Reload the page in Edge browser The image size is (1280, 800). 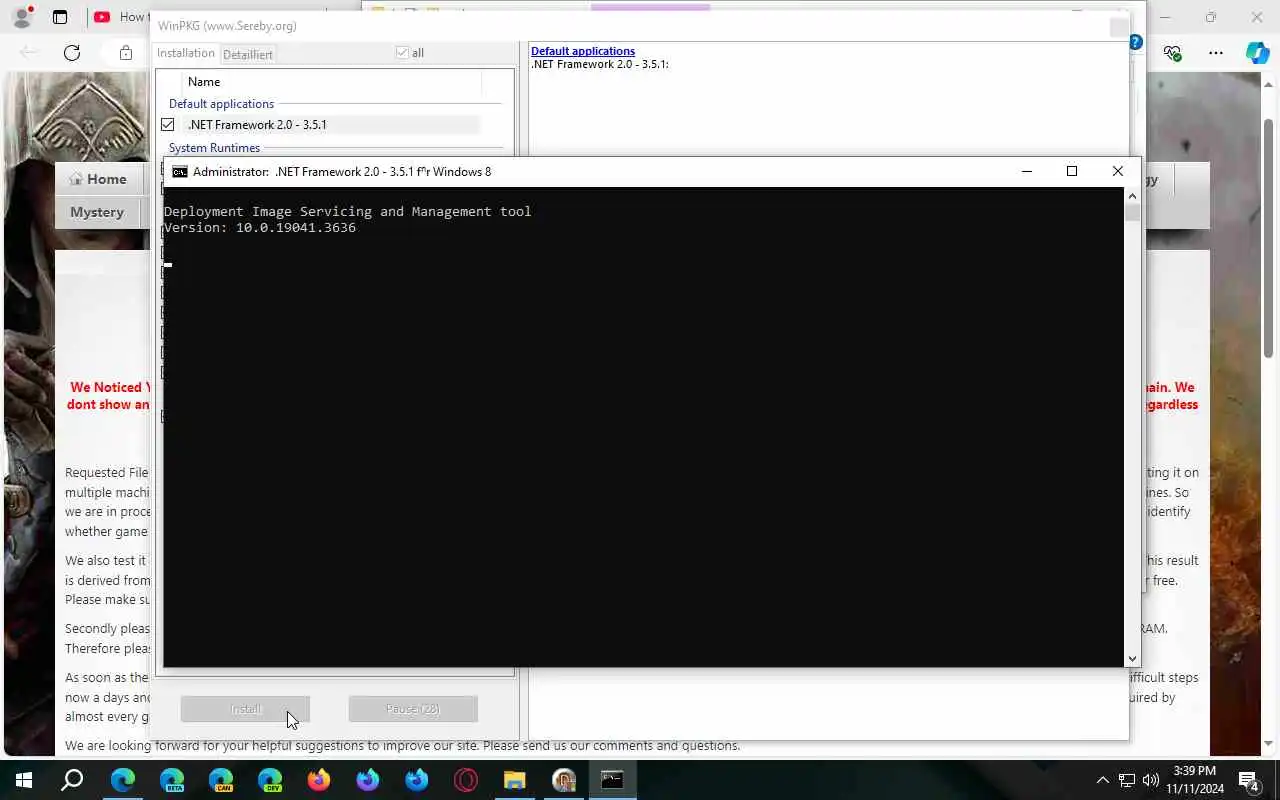[72, 53]
